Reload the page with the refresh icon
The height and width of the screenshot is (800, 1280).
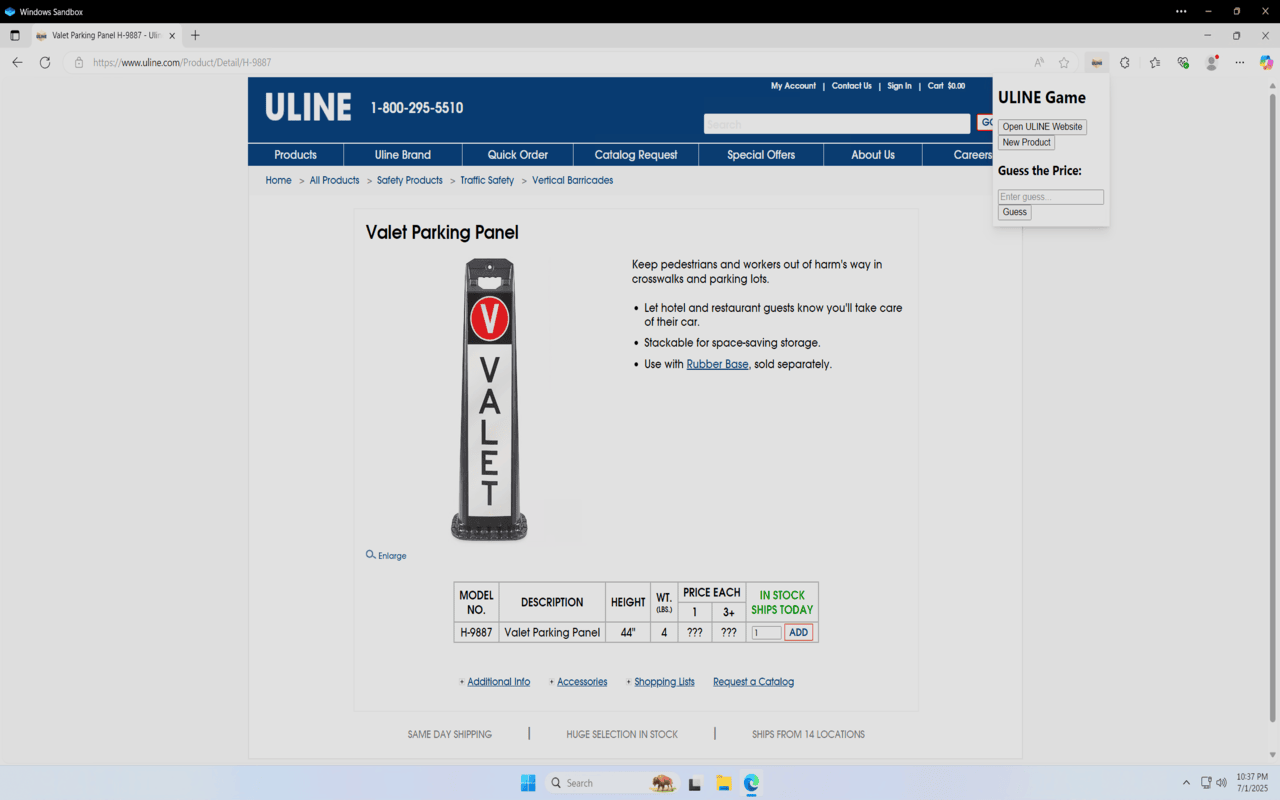pyautogui.click(x=45, y=62)
